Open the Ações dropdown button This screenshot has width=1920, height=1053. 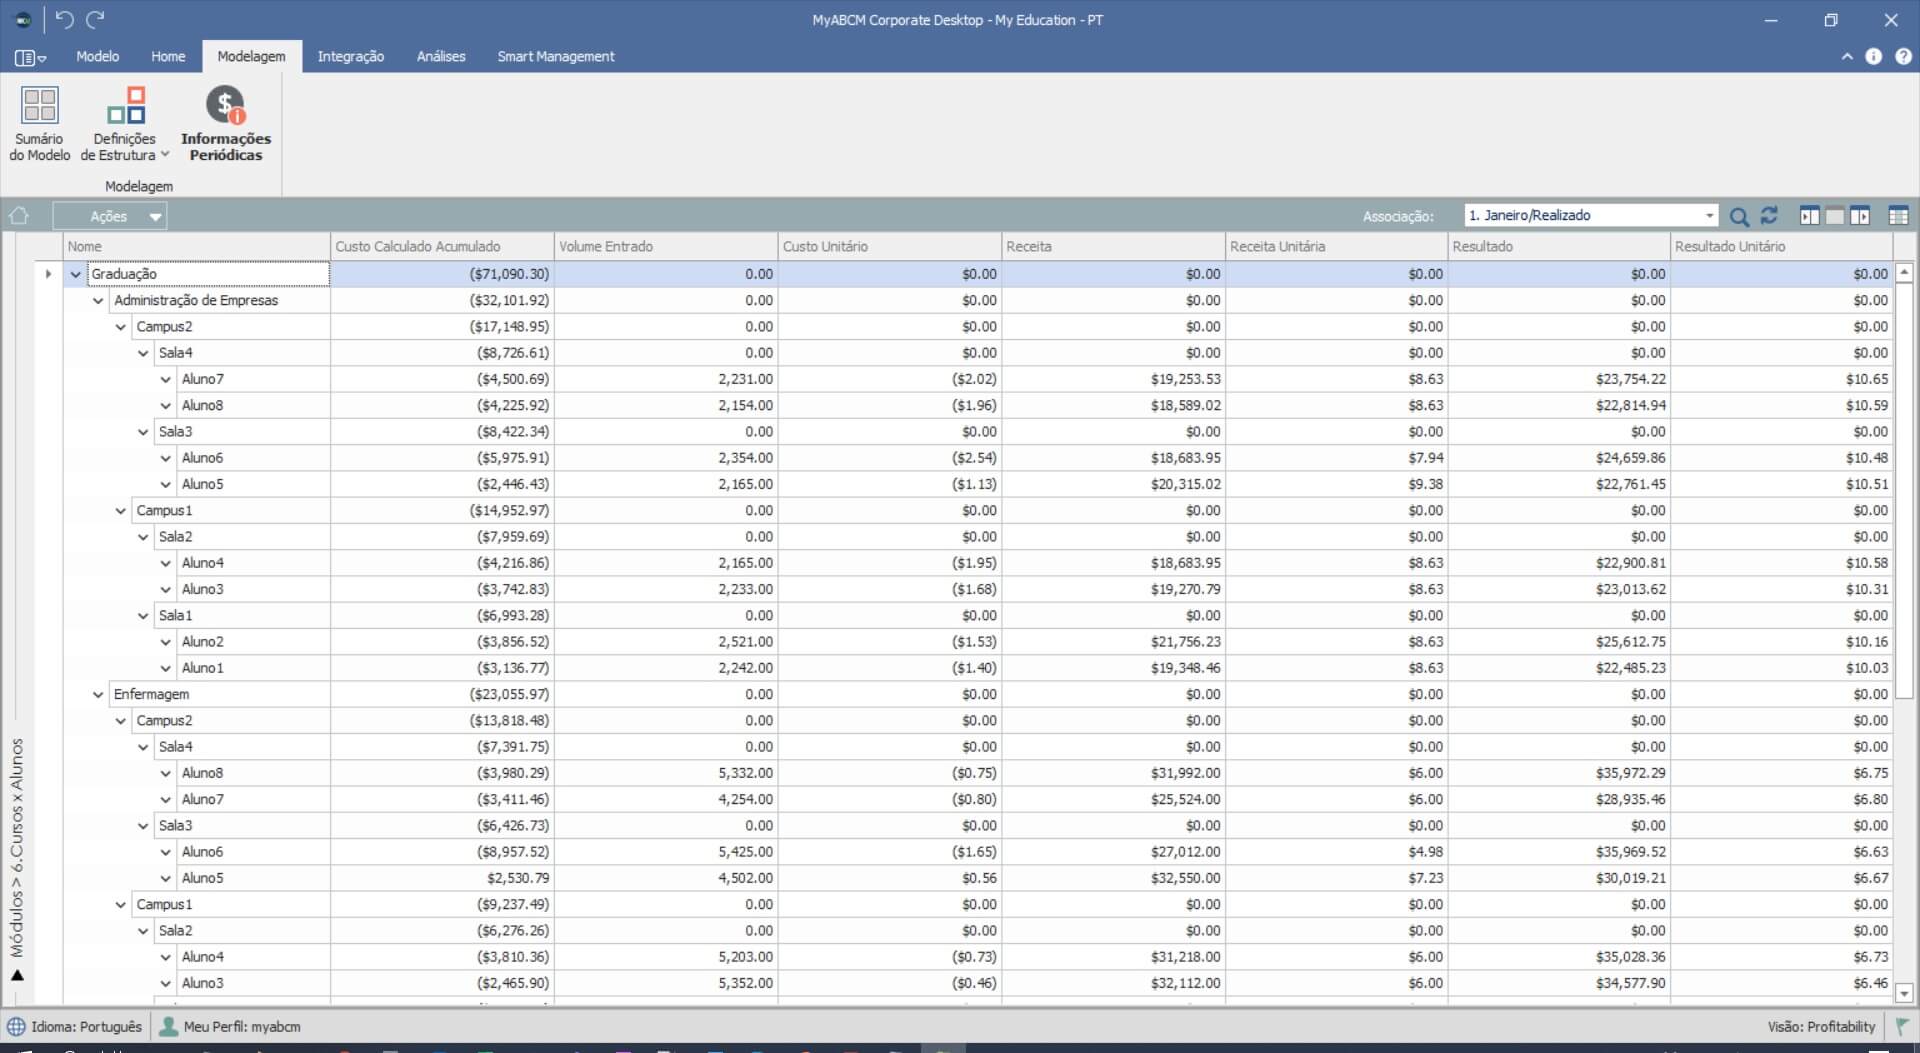110,216
